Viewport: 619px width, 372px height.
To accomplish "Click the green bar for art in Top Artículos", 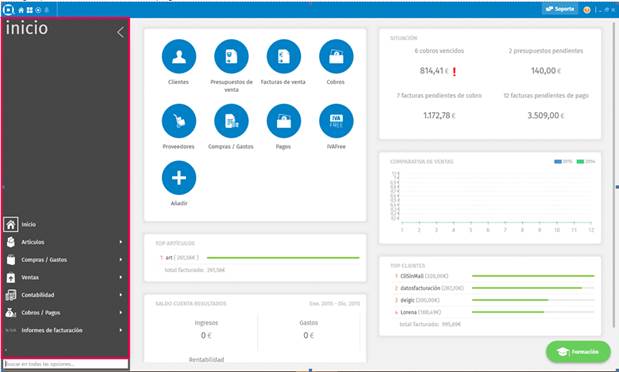I will tap(283, 258).
